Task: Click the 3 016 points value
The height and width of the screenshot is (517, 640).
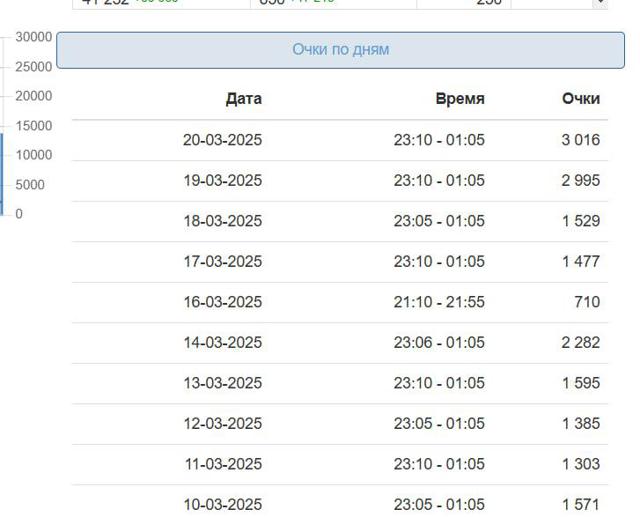Action: point(580,140)
